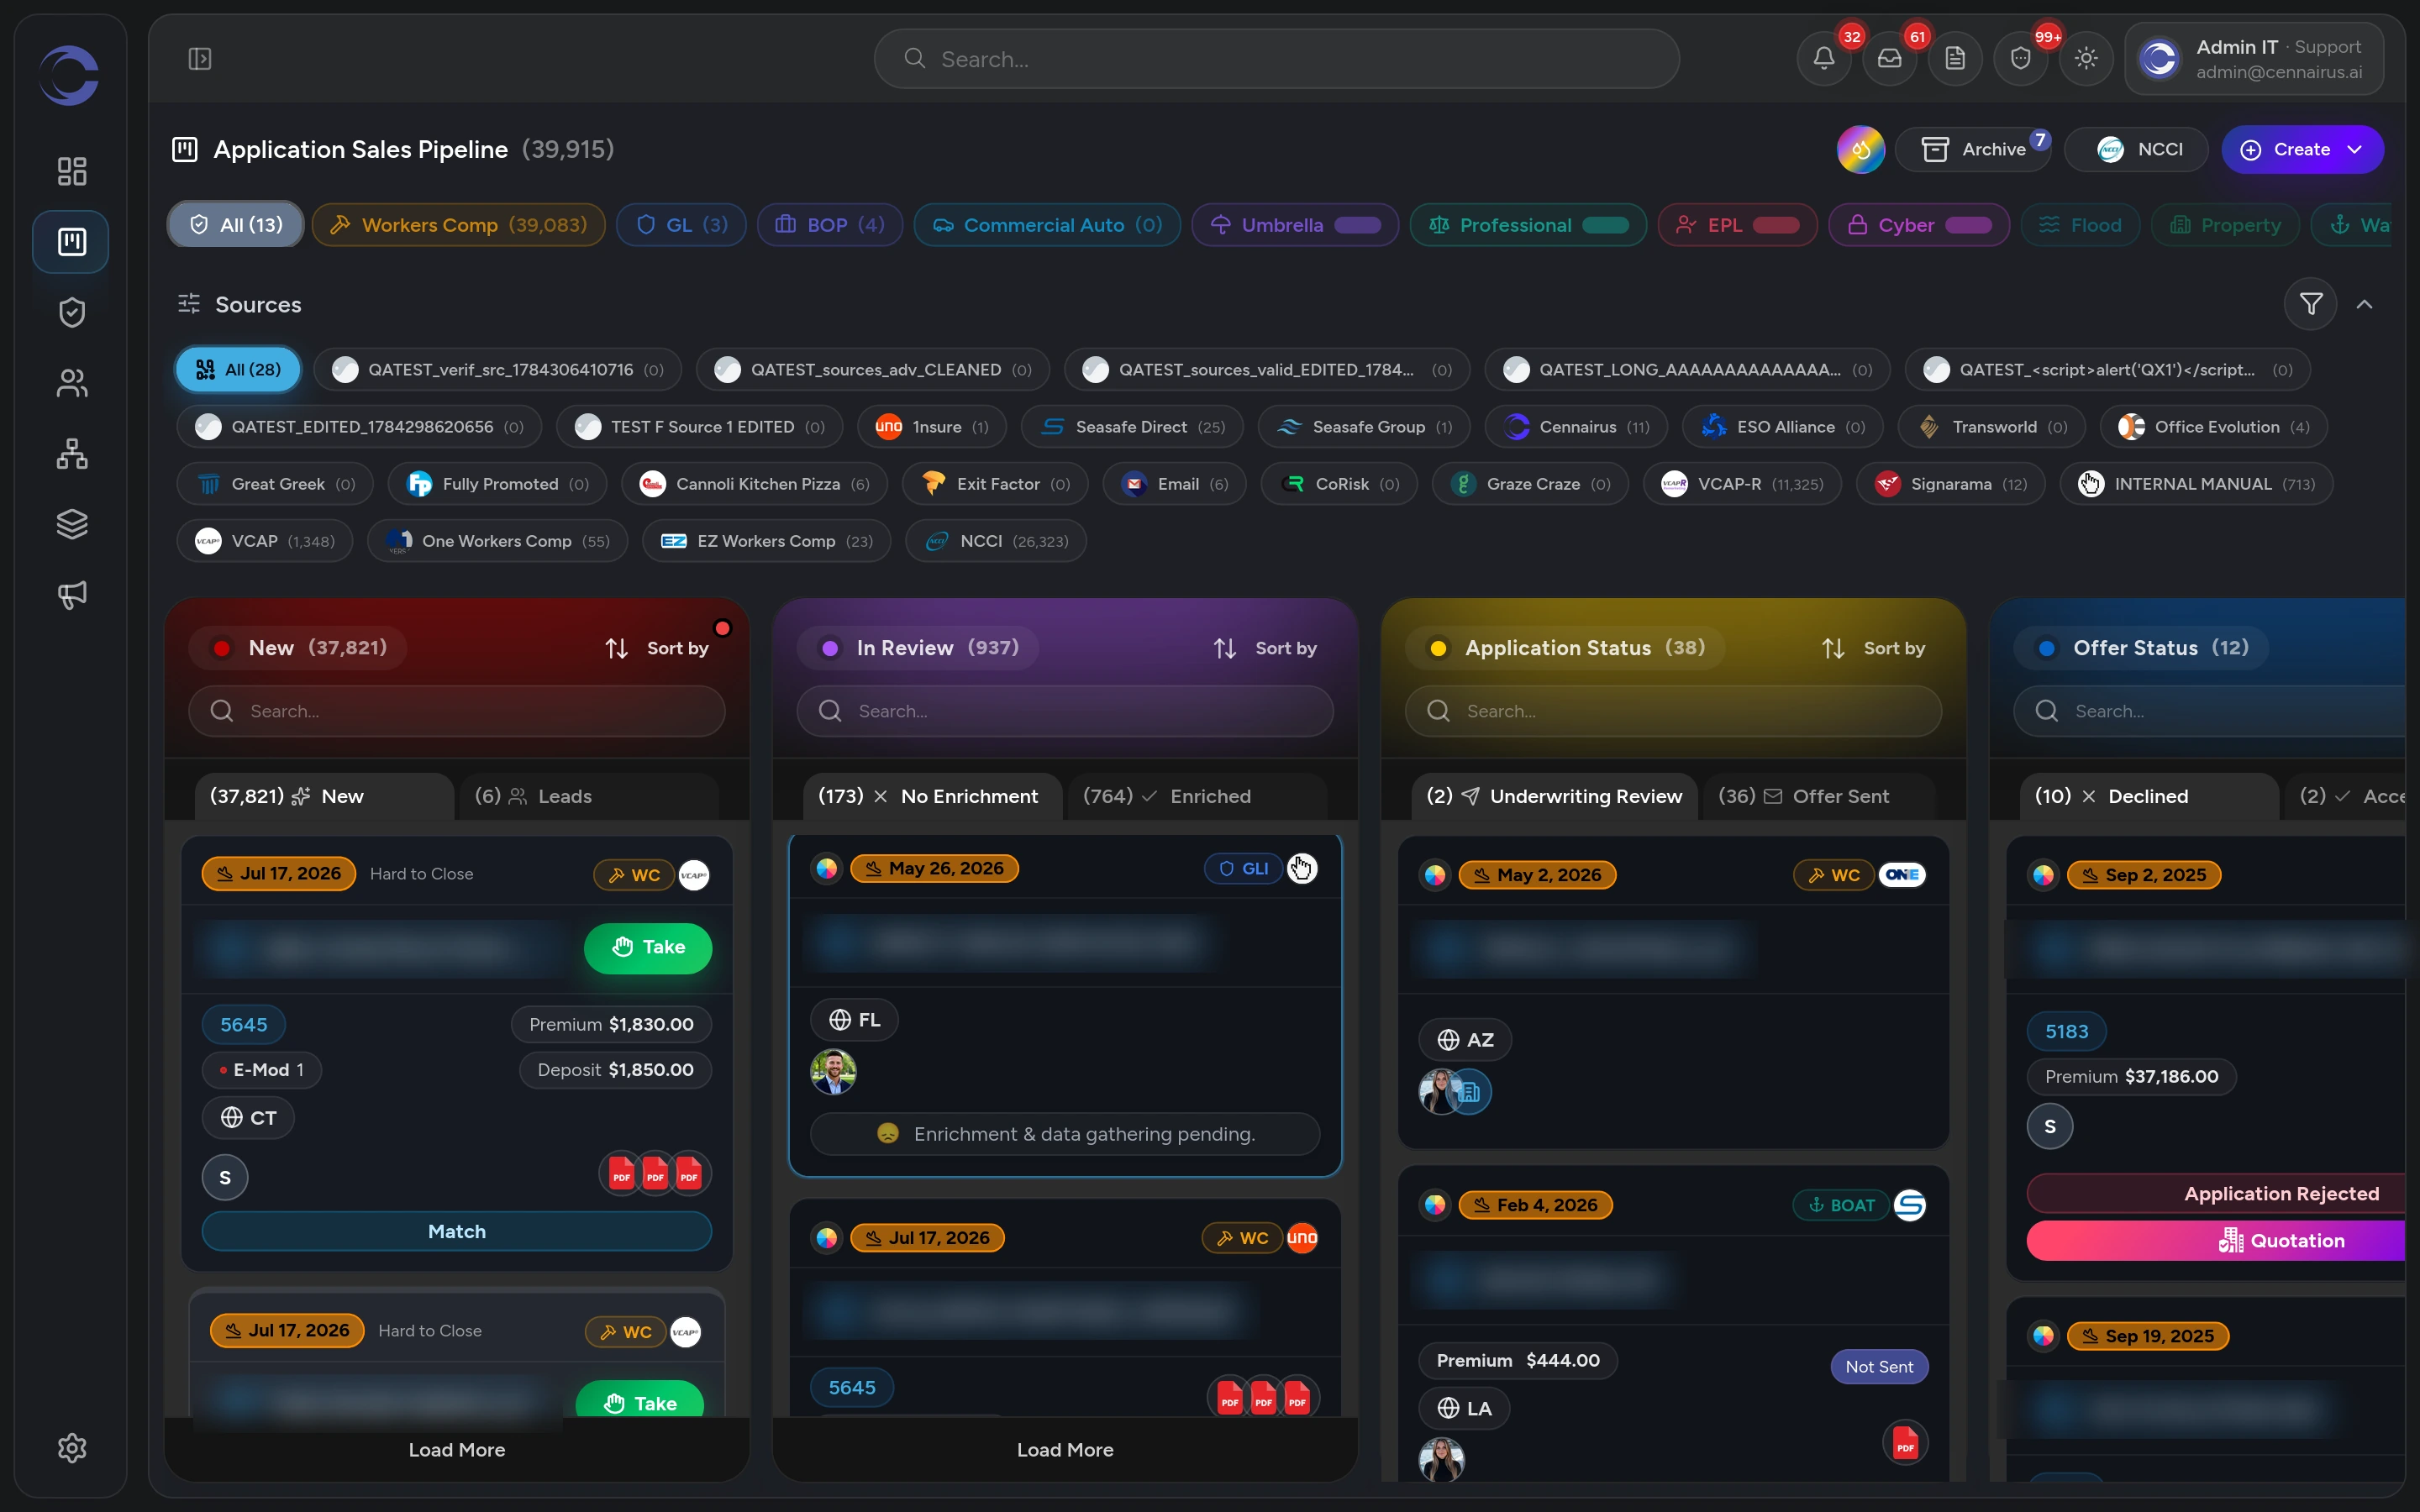This screenshot has height=1512, width=2420.
Task: Switch to Enriched tab
Action: pyautogui.click(x=1197, y=796)
